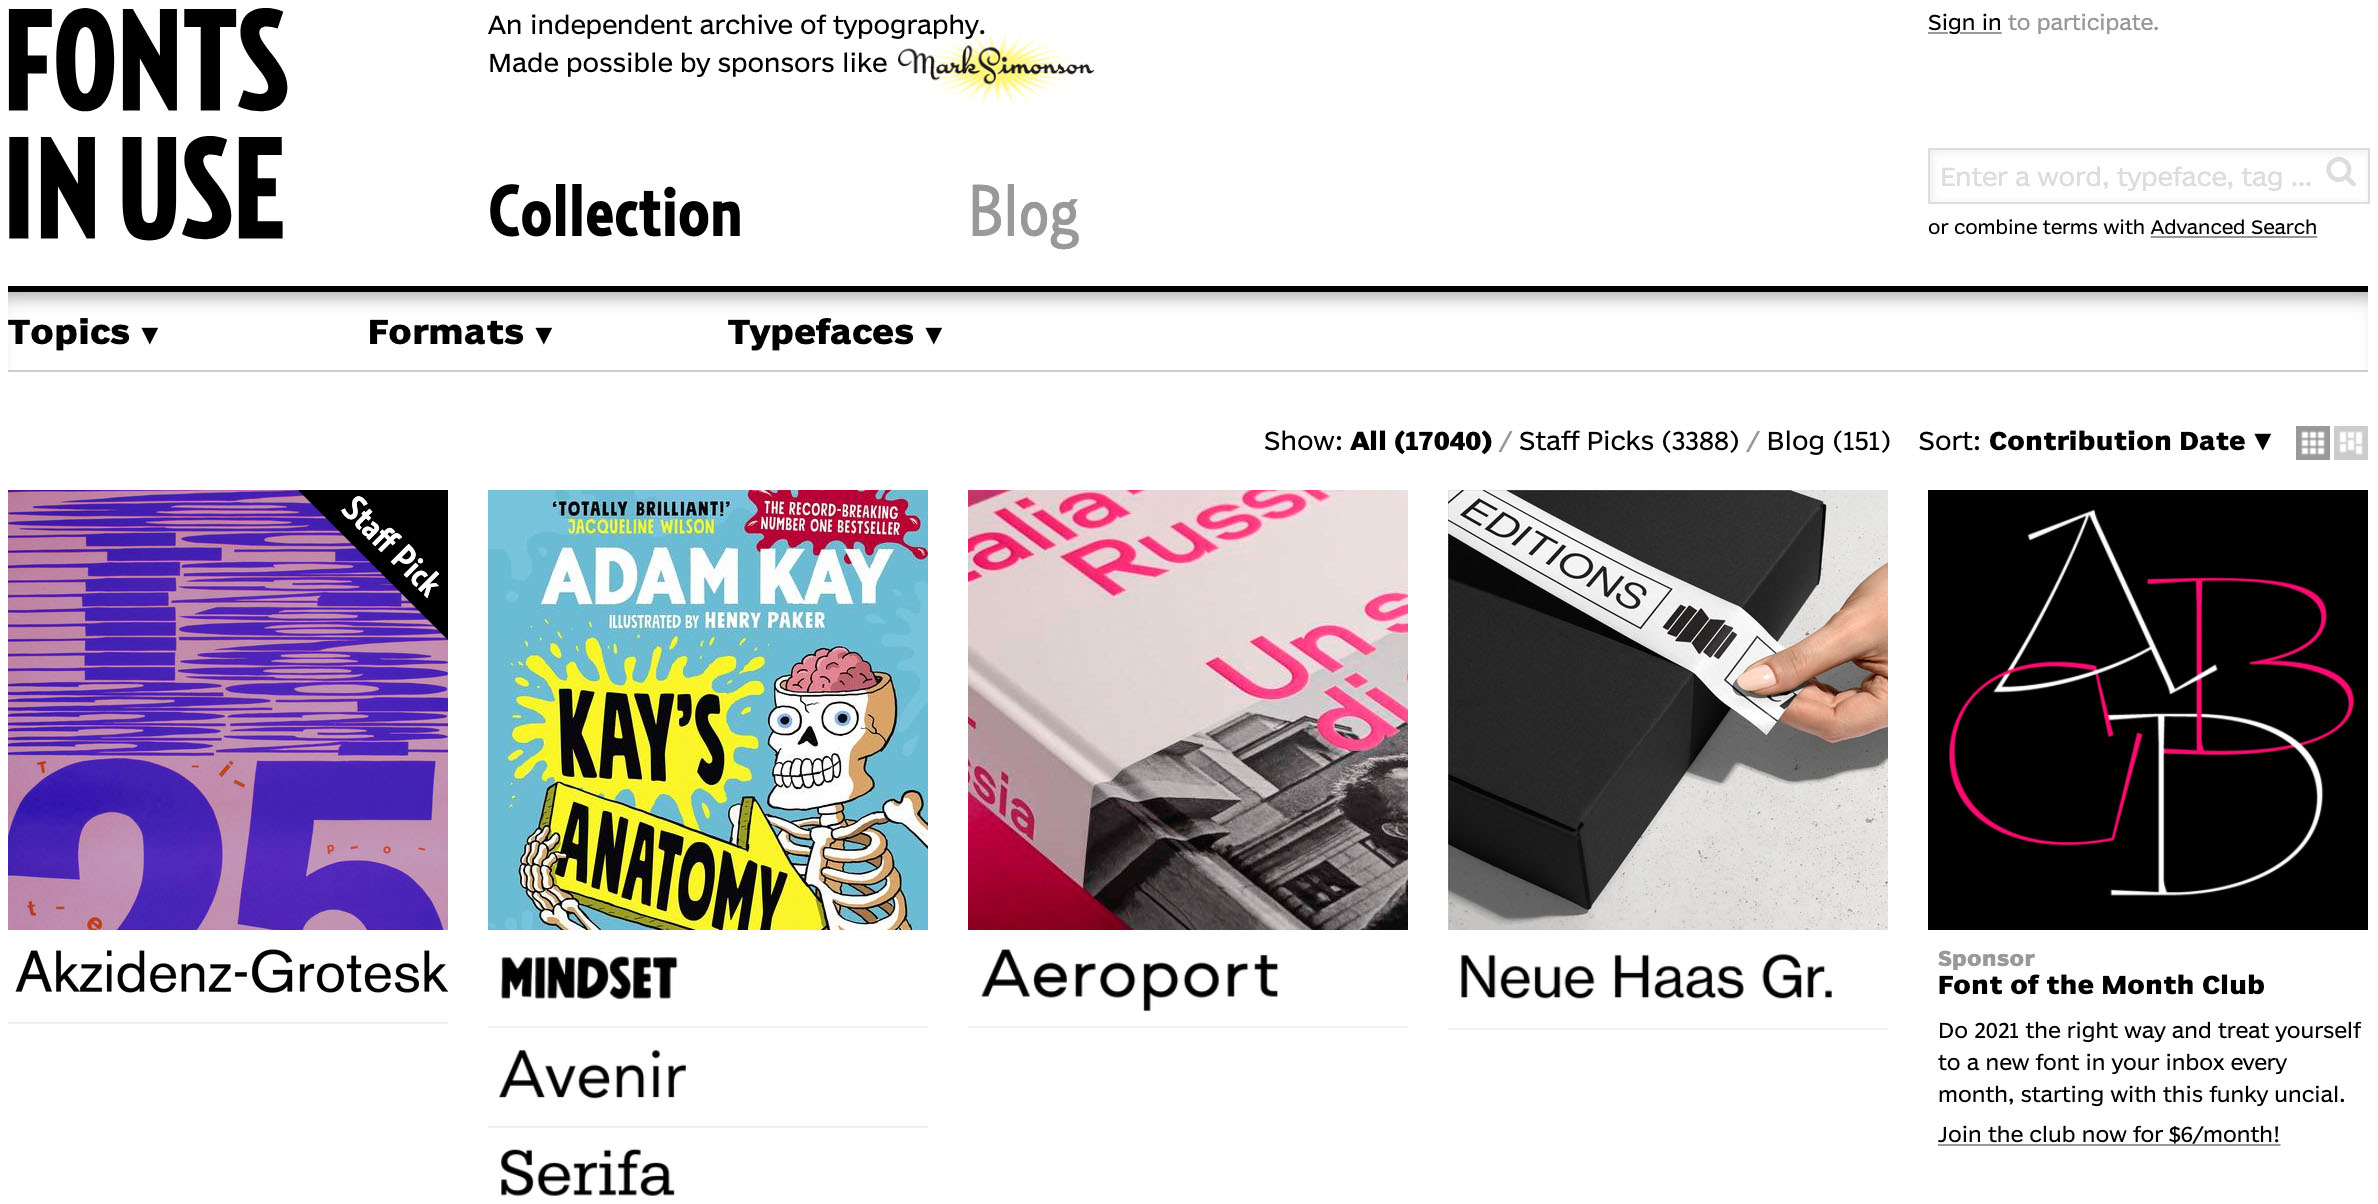
Task: Filter to Blog (151) posts
Action: coord(1828,441)
